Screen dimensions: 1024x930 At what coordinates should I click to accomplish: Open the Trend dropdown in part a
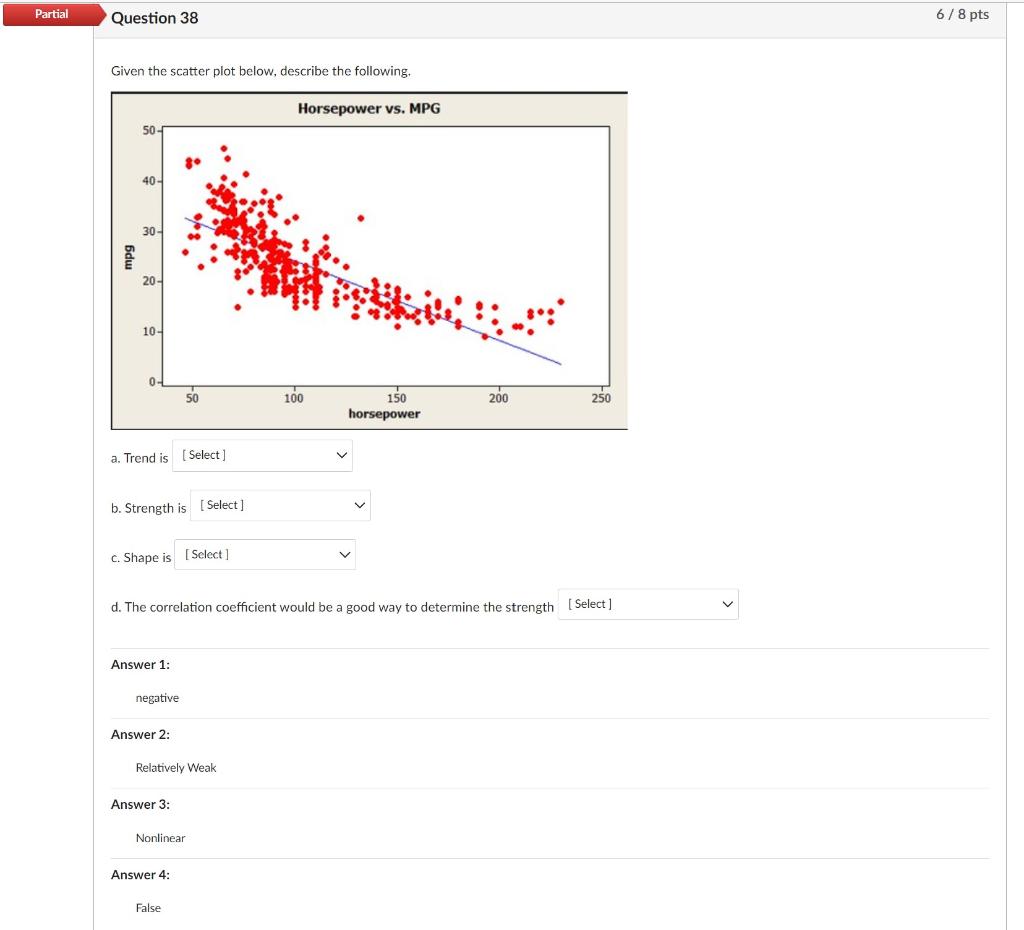tap(262, 455)
